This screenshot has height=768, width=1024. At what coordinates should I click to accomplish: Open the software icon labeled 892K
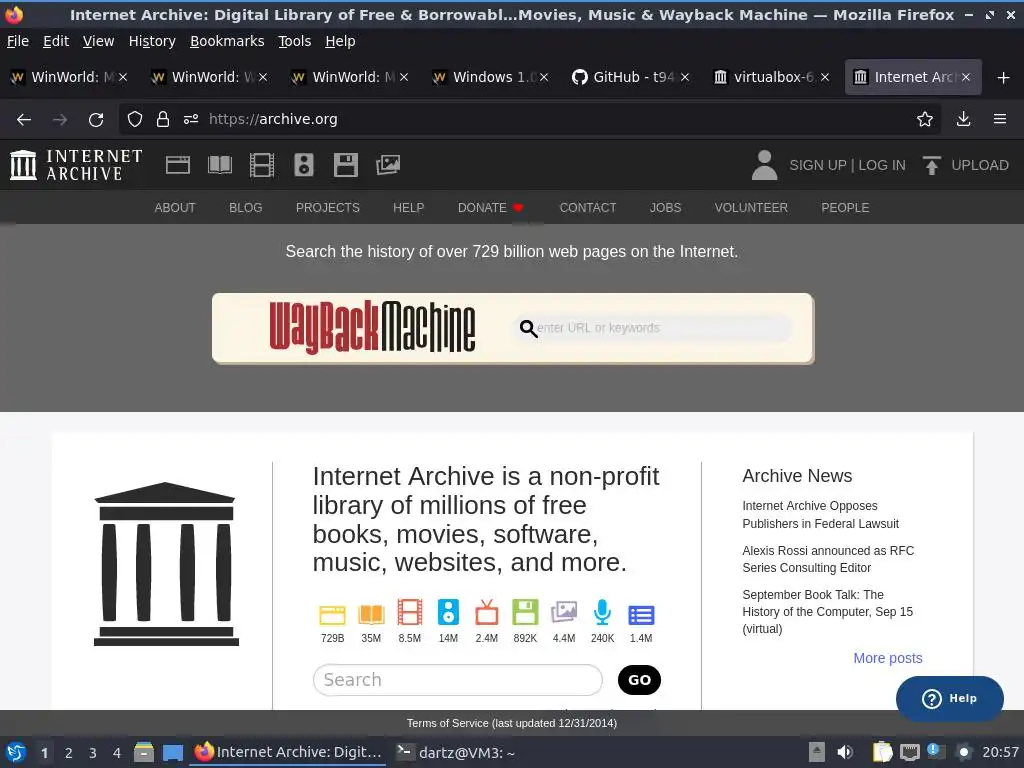click(525, 613)
